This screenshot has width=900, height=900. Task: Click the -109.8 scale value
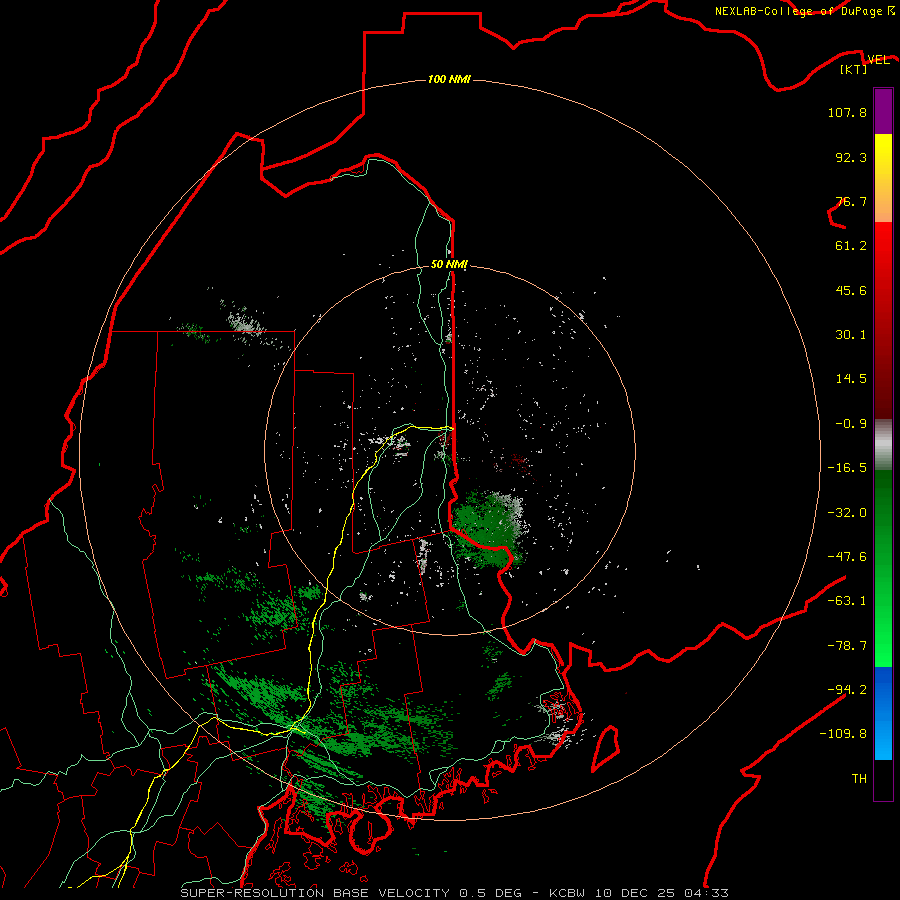tap(843, 734)
